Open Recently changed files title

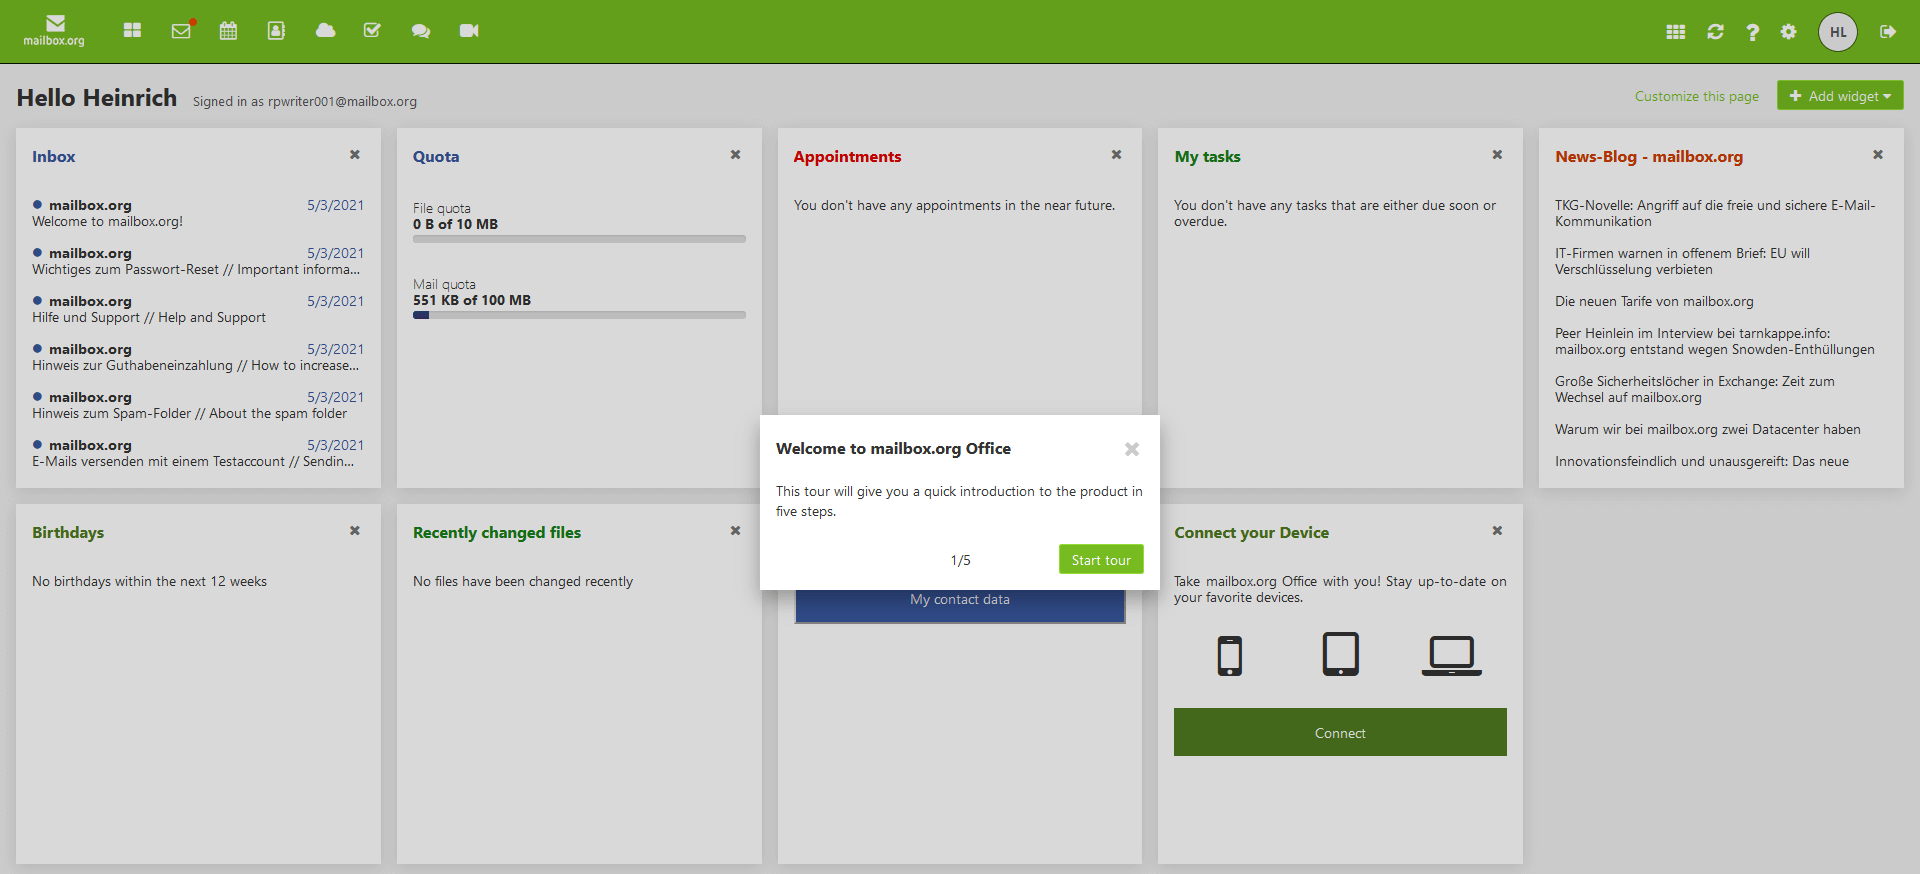click(497, 533)
